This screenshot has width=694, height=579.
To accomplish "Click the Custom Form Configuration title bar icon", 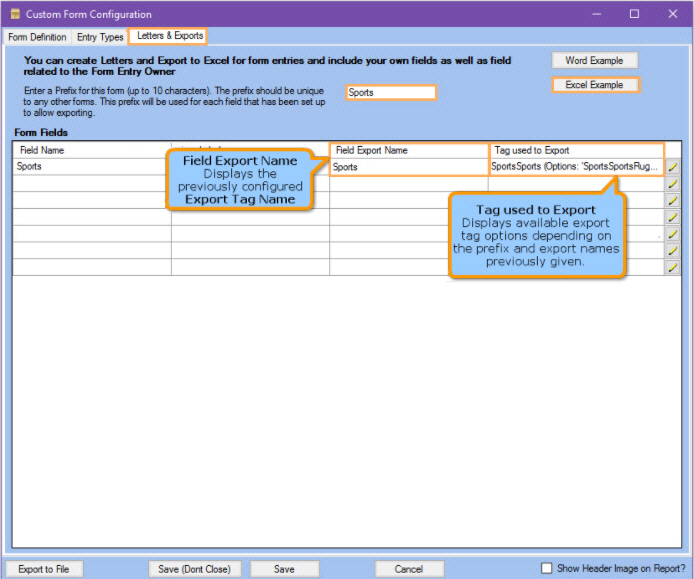I will (x=14, y=14).
